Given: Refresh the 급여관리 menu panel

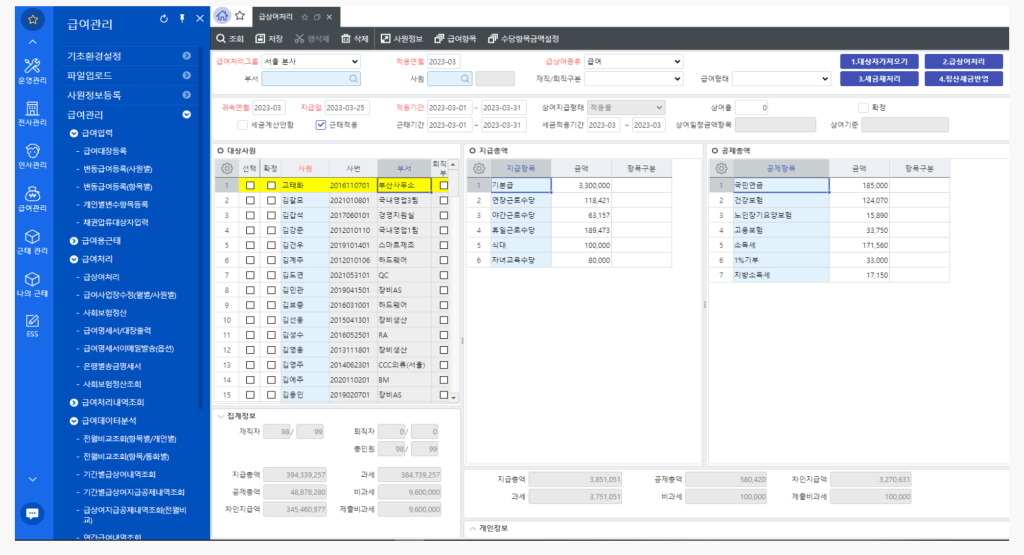Looking at the screenshot, I should [164, 19].
